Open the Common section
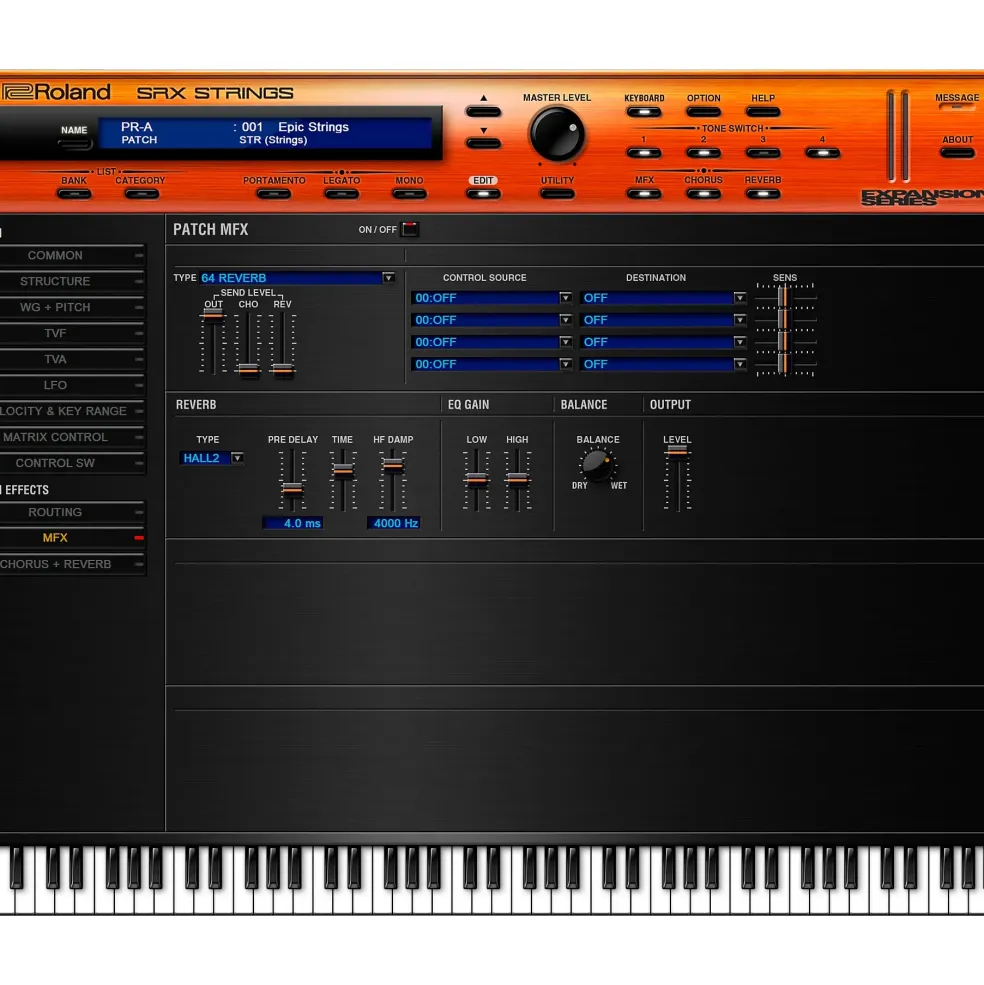The image size is (984, 985). tap(72, 256)
